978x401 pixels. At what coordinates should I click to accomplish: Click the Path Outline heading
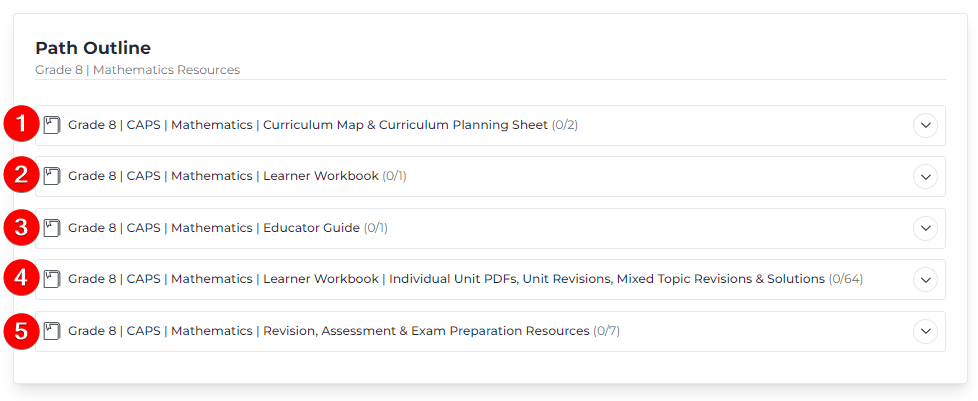(93, 48)
